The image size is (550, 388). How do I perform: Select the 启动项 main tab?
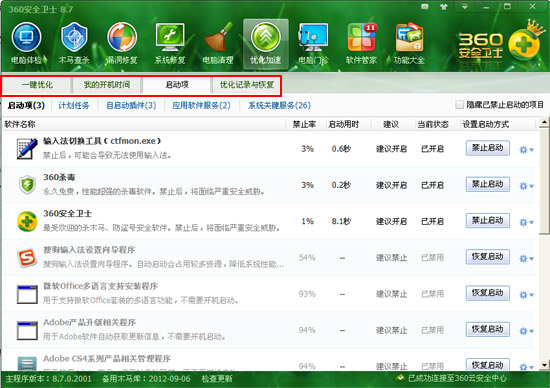pos(176,85)
